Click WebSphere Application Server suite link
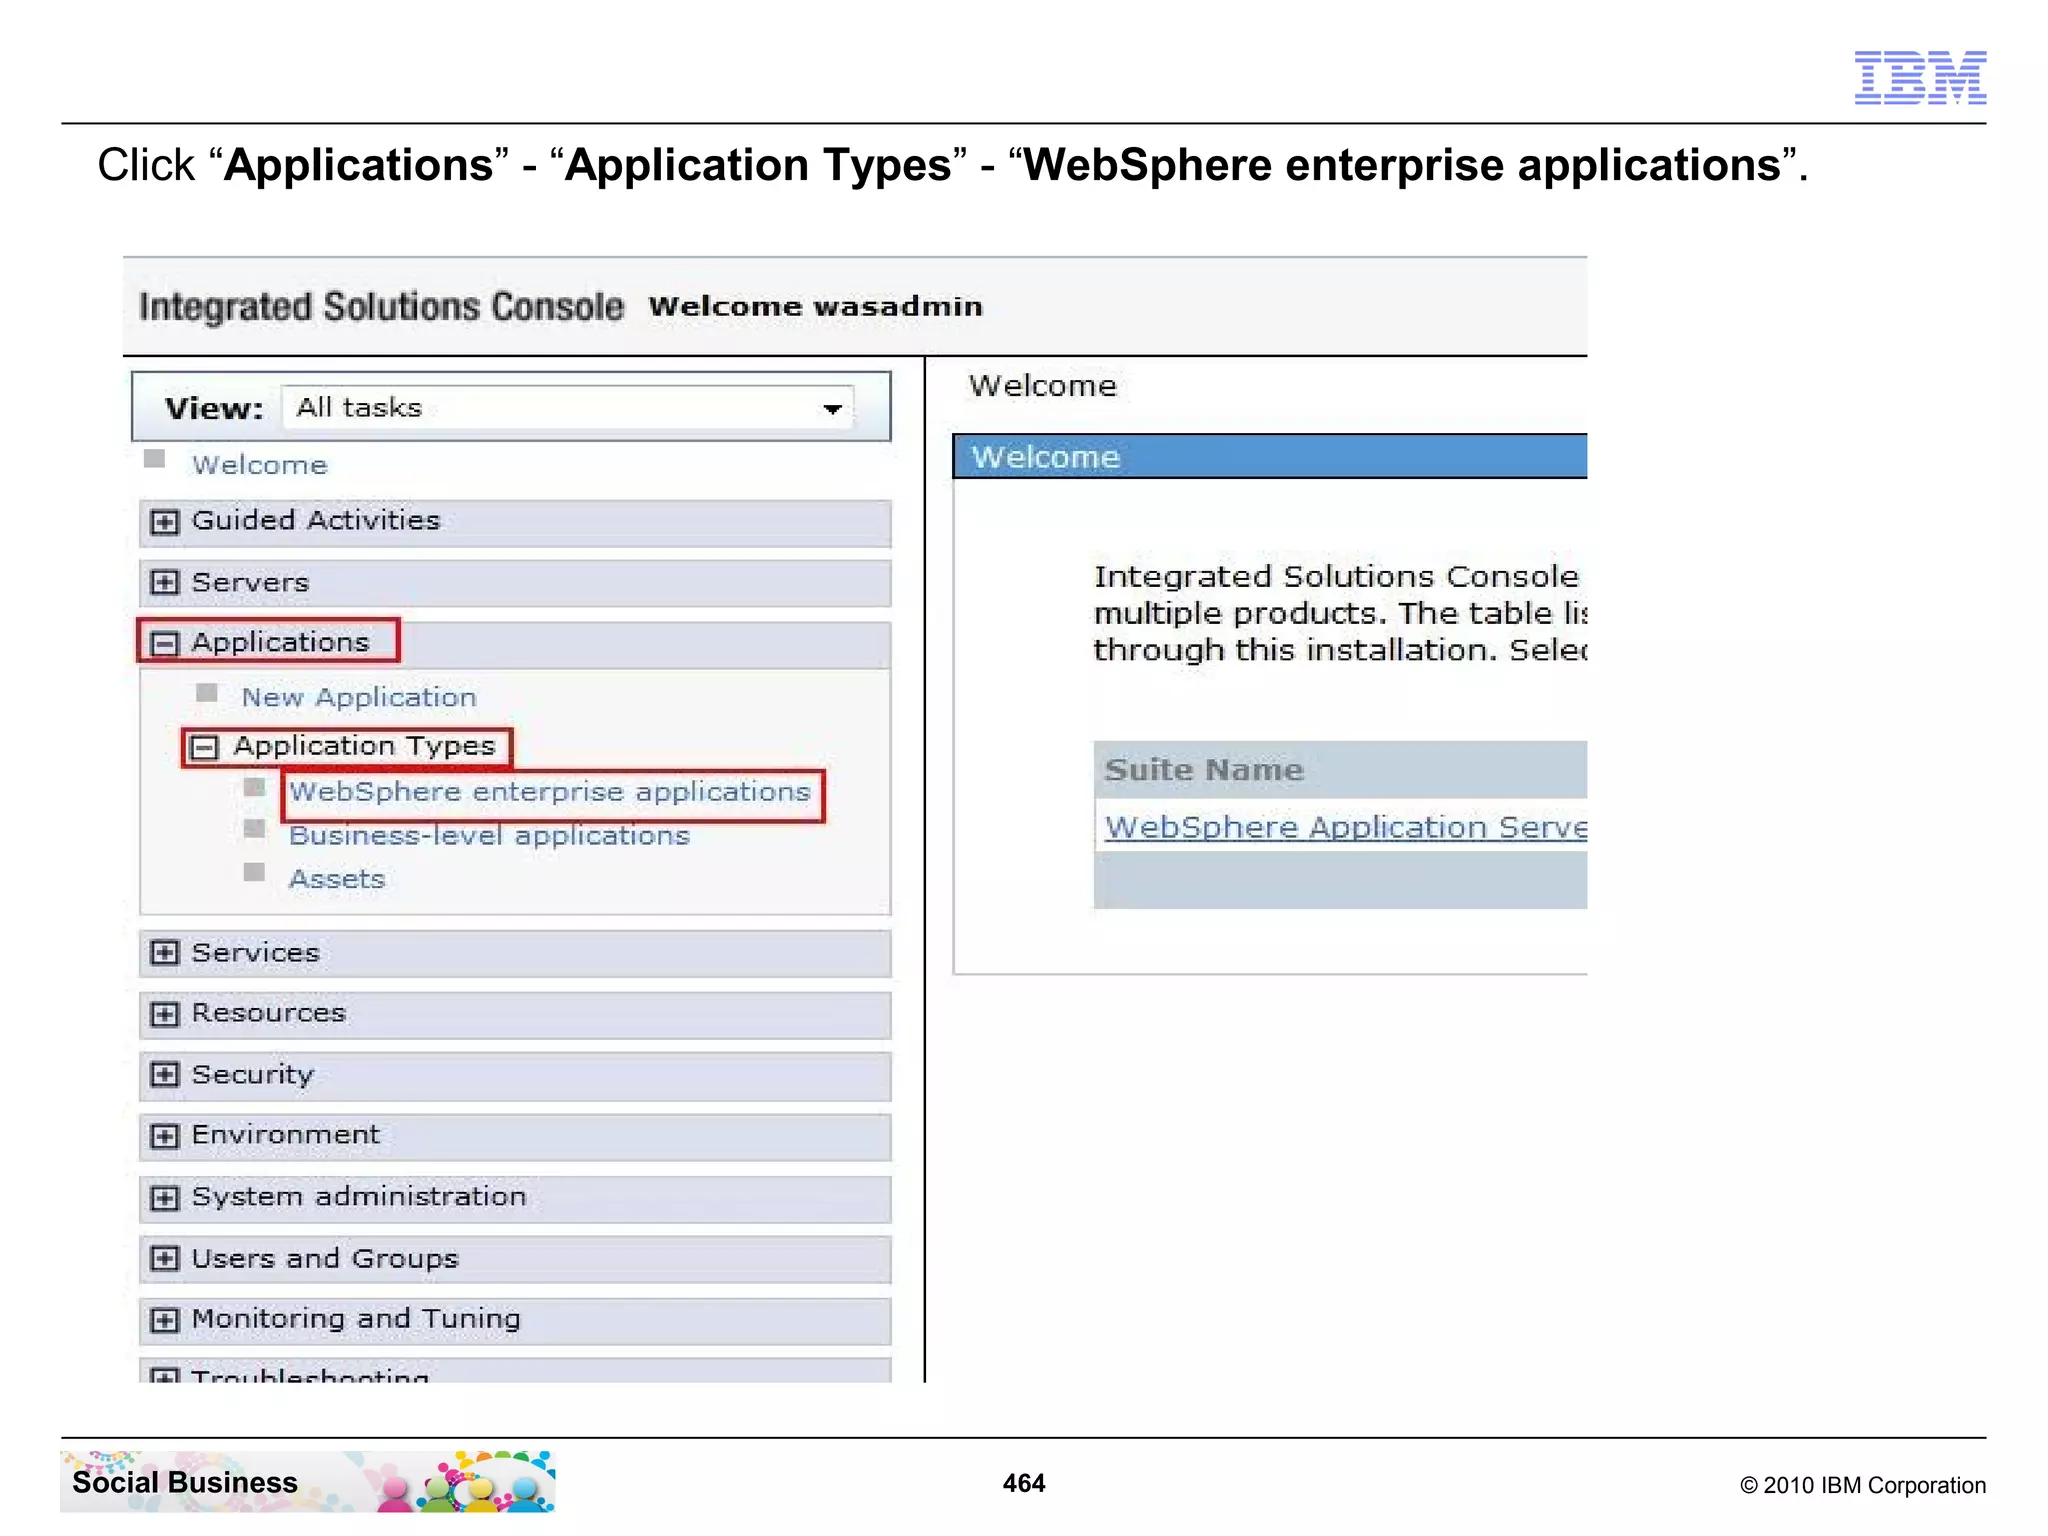Viewport: 2048px width, 1536px height. [1346, 827]
